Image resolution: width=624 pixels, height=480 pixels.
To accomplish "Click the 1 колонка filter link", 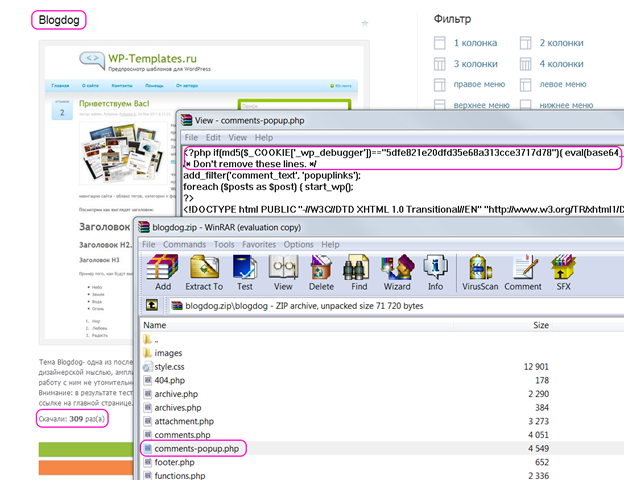I will (x=475, y=43).
